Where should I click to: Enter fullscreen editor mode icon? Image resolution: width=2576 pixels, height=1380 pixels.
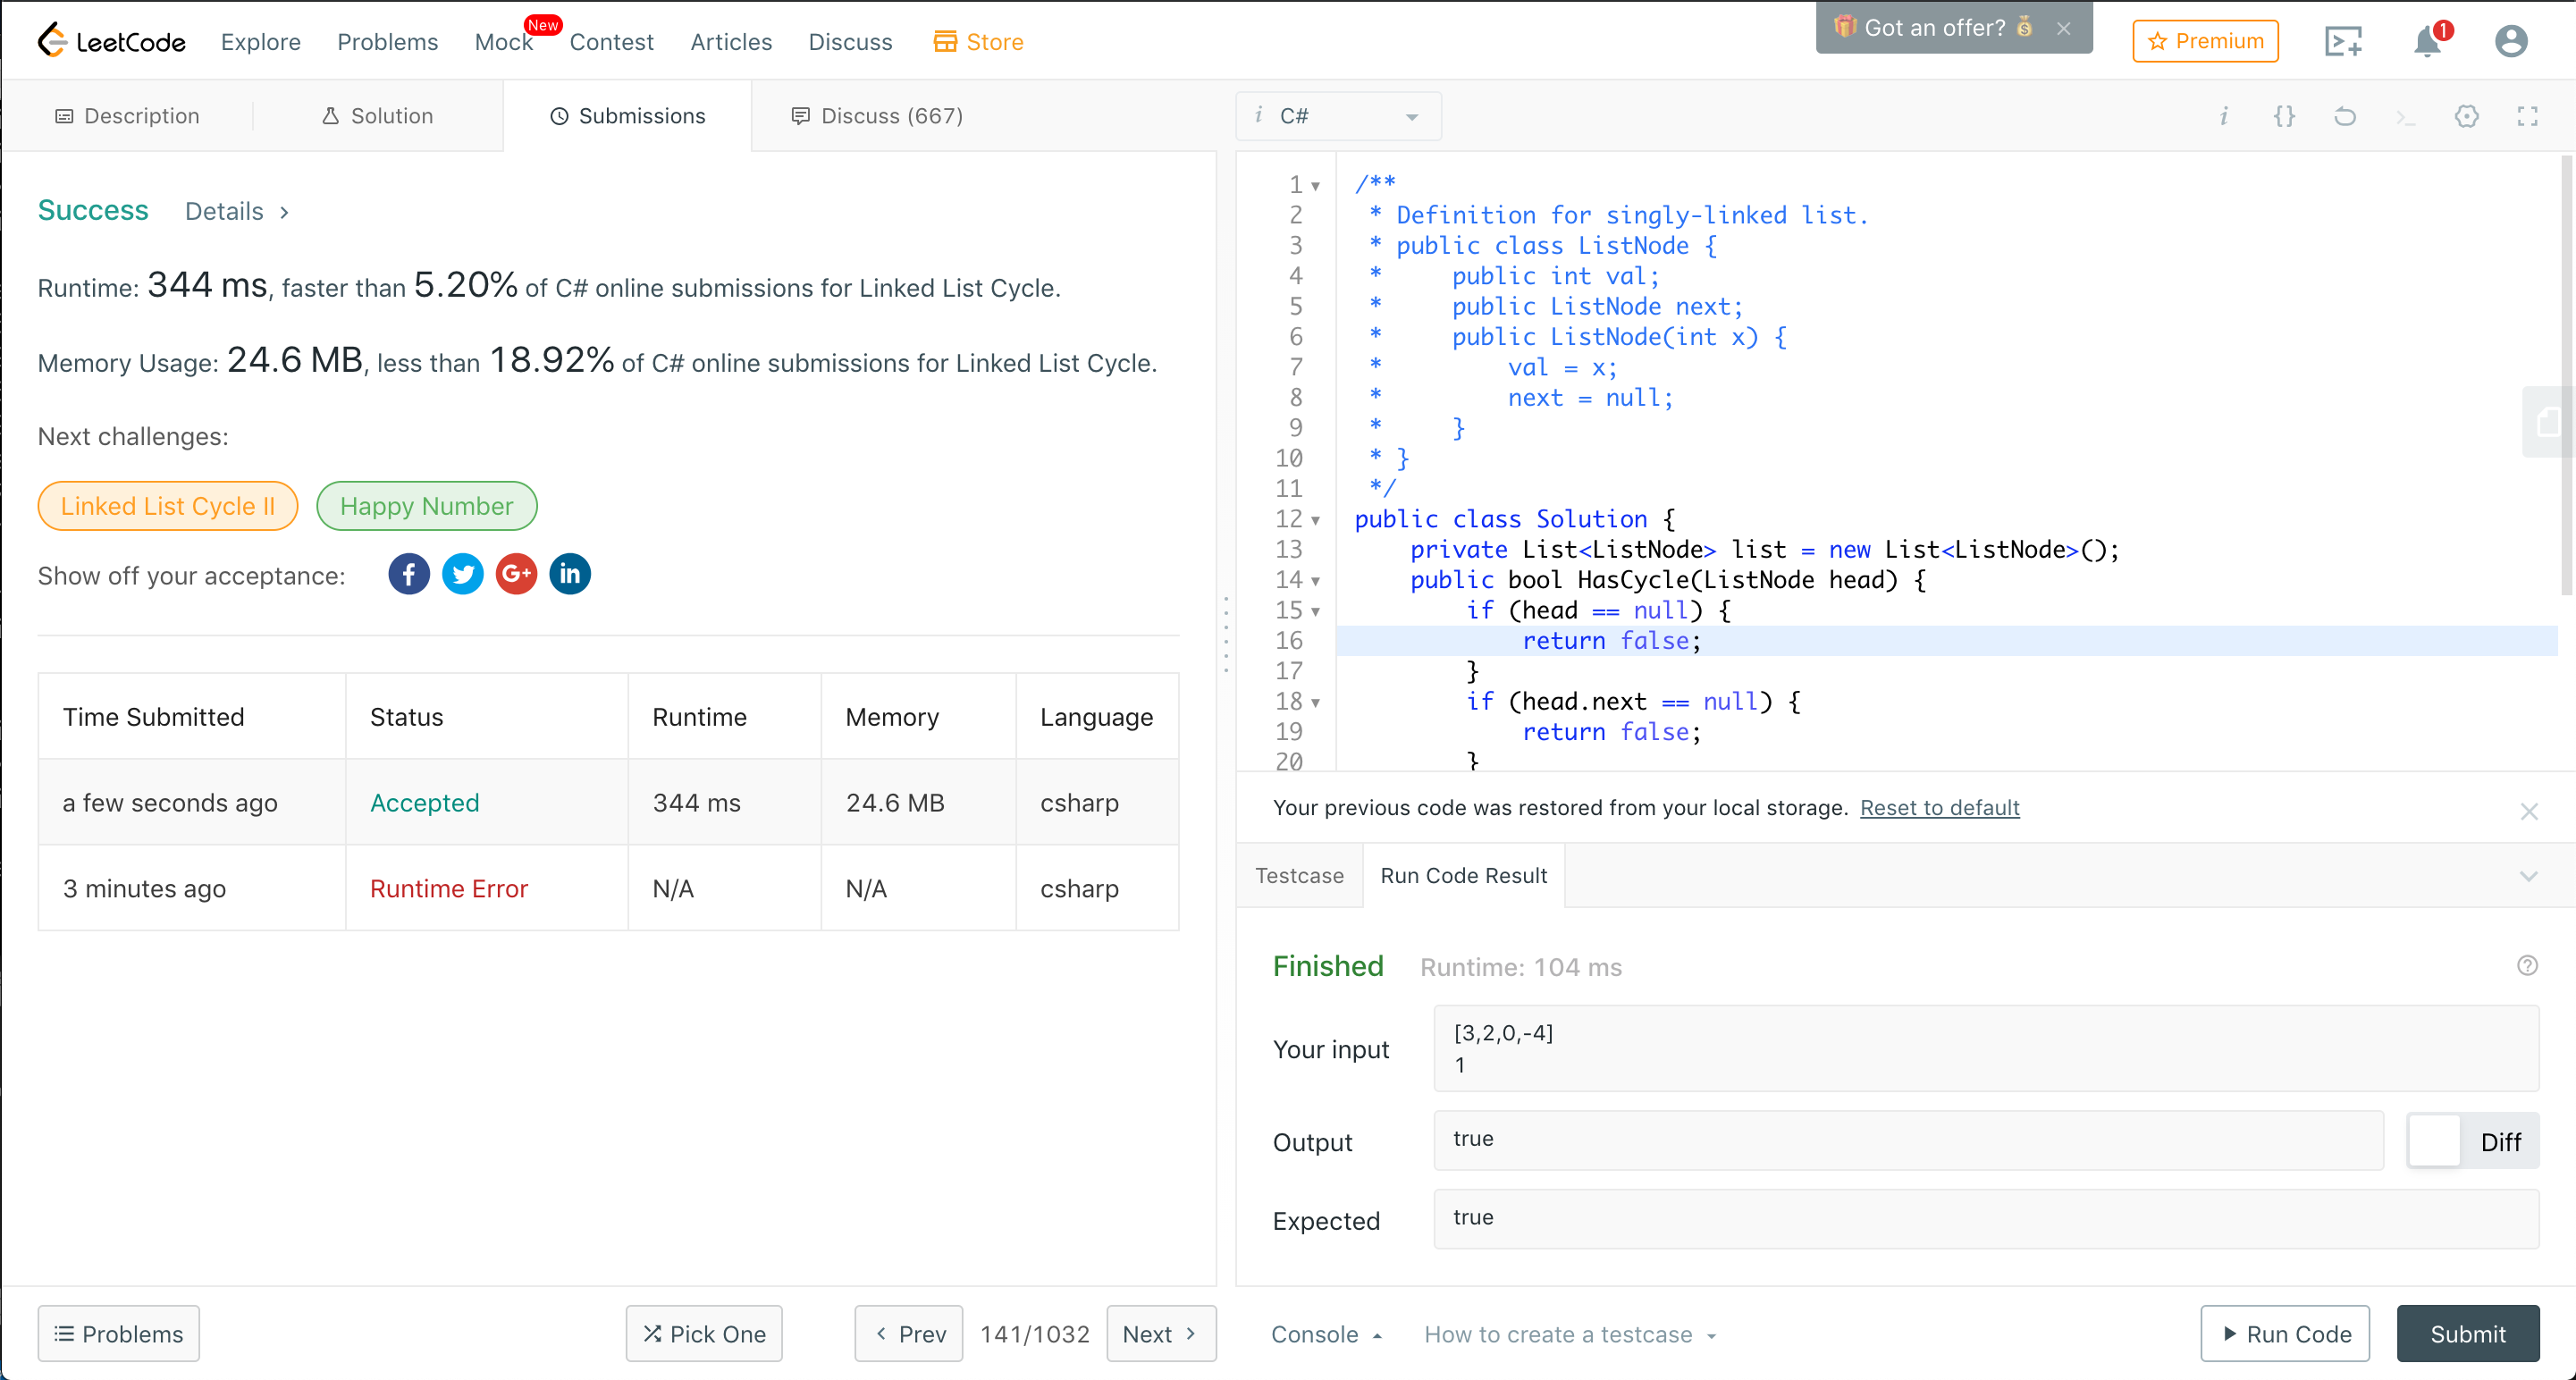(x=2528, y=116)
